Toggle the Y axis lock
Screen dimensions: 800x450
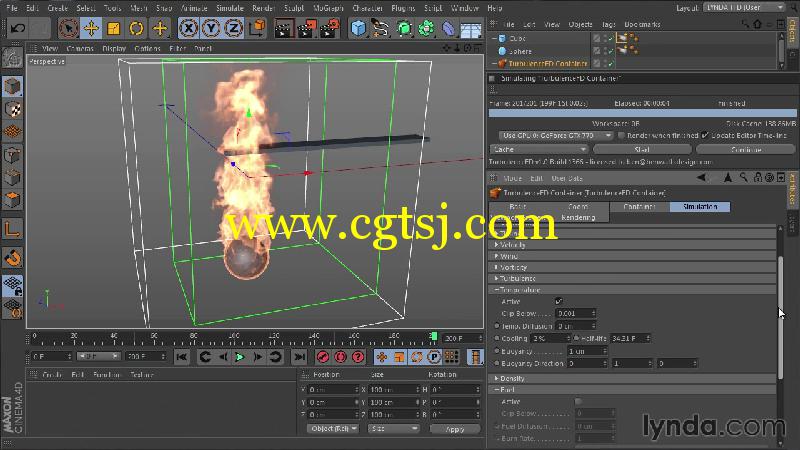211,28
